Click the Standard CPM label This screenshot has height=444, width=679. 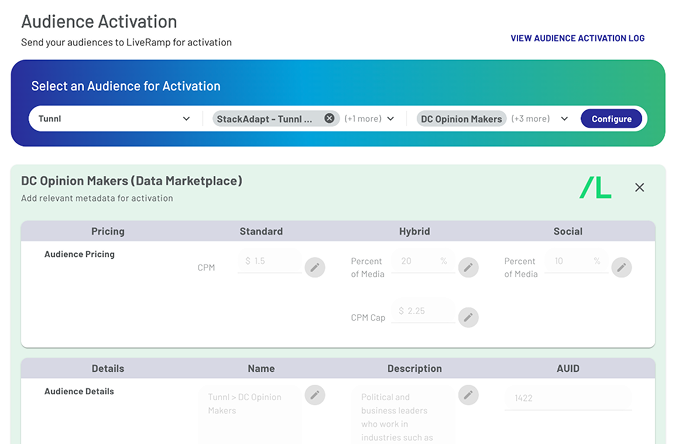[x=206, y=268]
